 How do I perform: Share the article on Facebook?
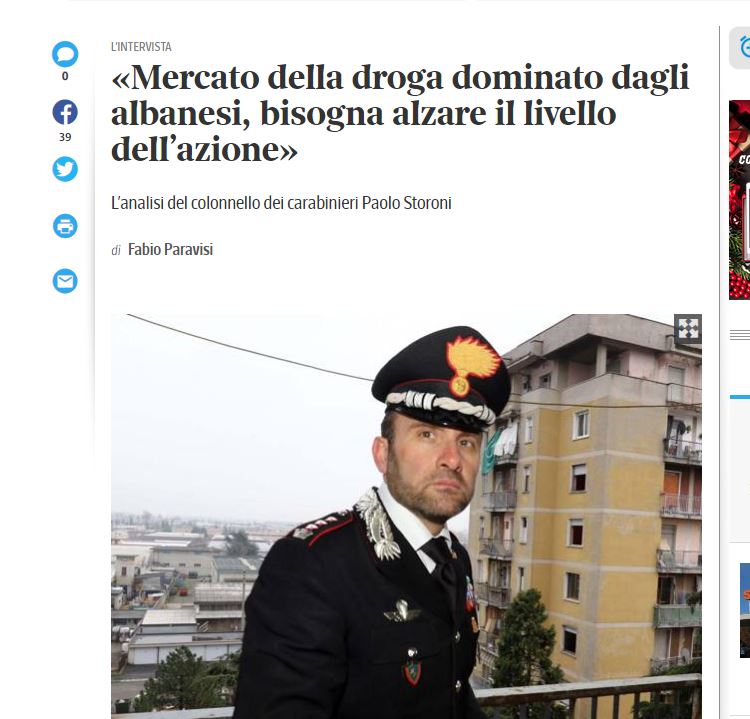(65, 112)
